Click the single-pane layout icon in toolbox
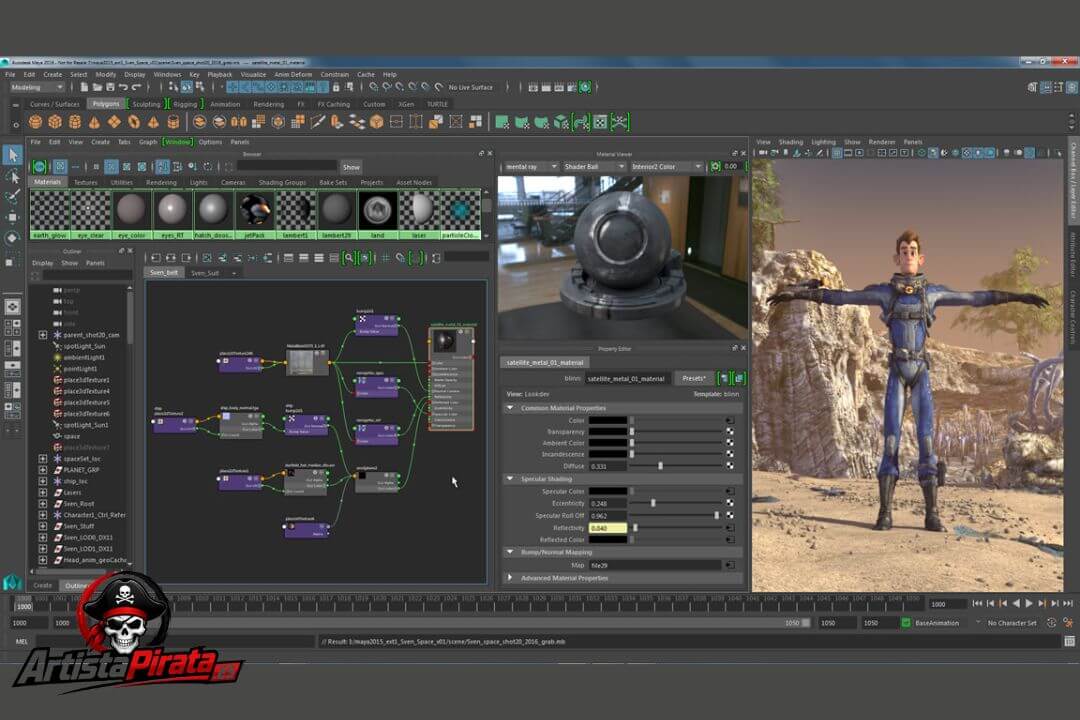Image resolution: width=1080 pixels, height=720 pixels. click(x=12, y=307)
